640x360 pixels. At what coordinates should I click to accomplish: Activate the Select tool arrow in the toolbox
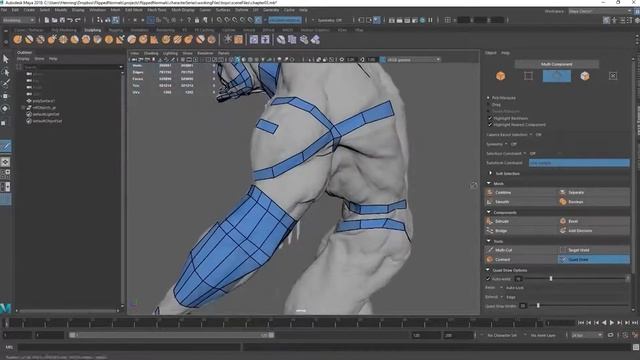pos(5,59)
